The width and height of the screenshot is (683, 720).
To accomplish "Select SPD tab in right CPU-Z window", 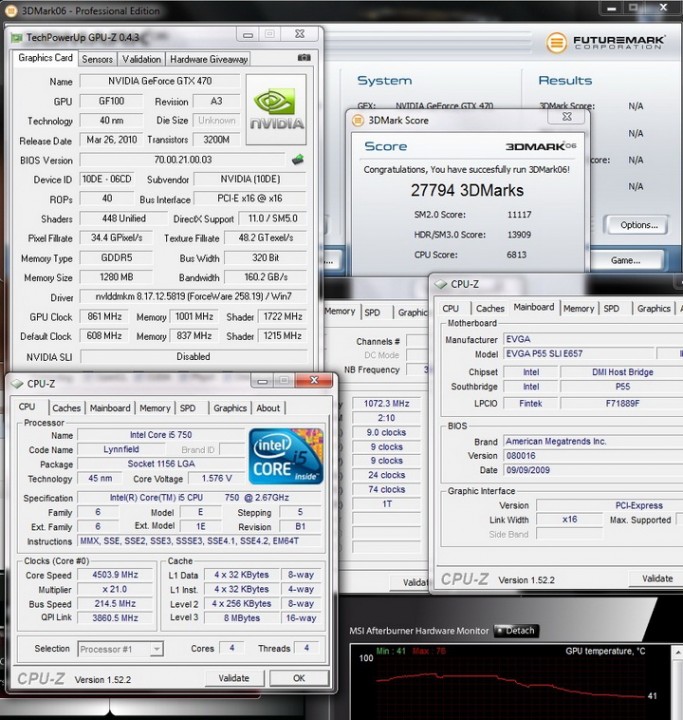I will (611, 309).
